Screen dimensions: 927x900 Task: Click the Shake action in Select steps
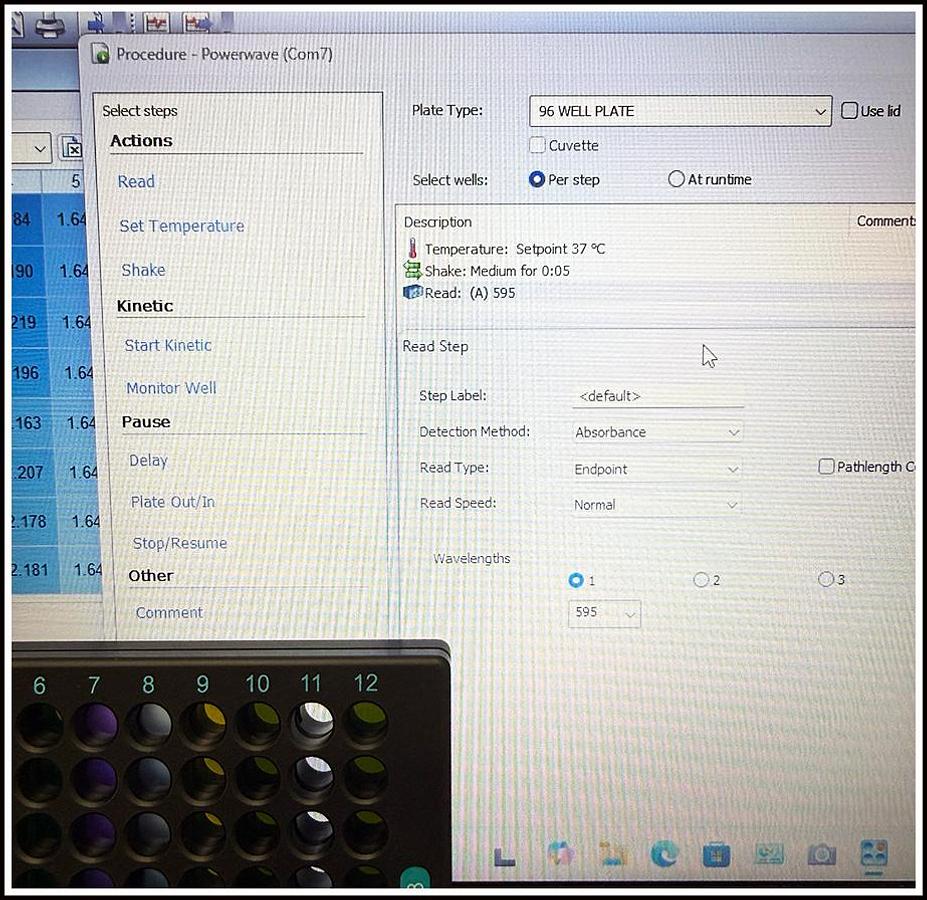click(x=143, y=270)
